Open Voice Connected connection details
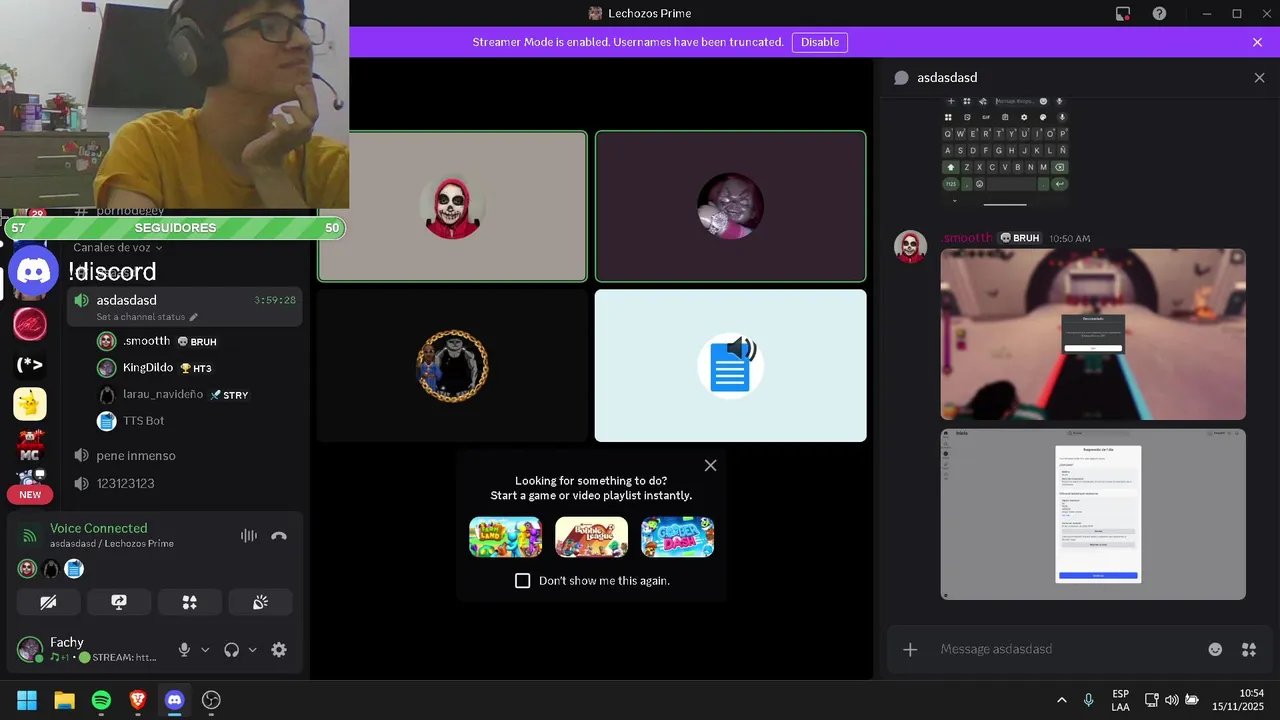This screenshot has width=1280, height=720. [x=98, y=528]
